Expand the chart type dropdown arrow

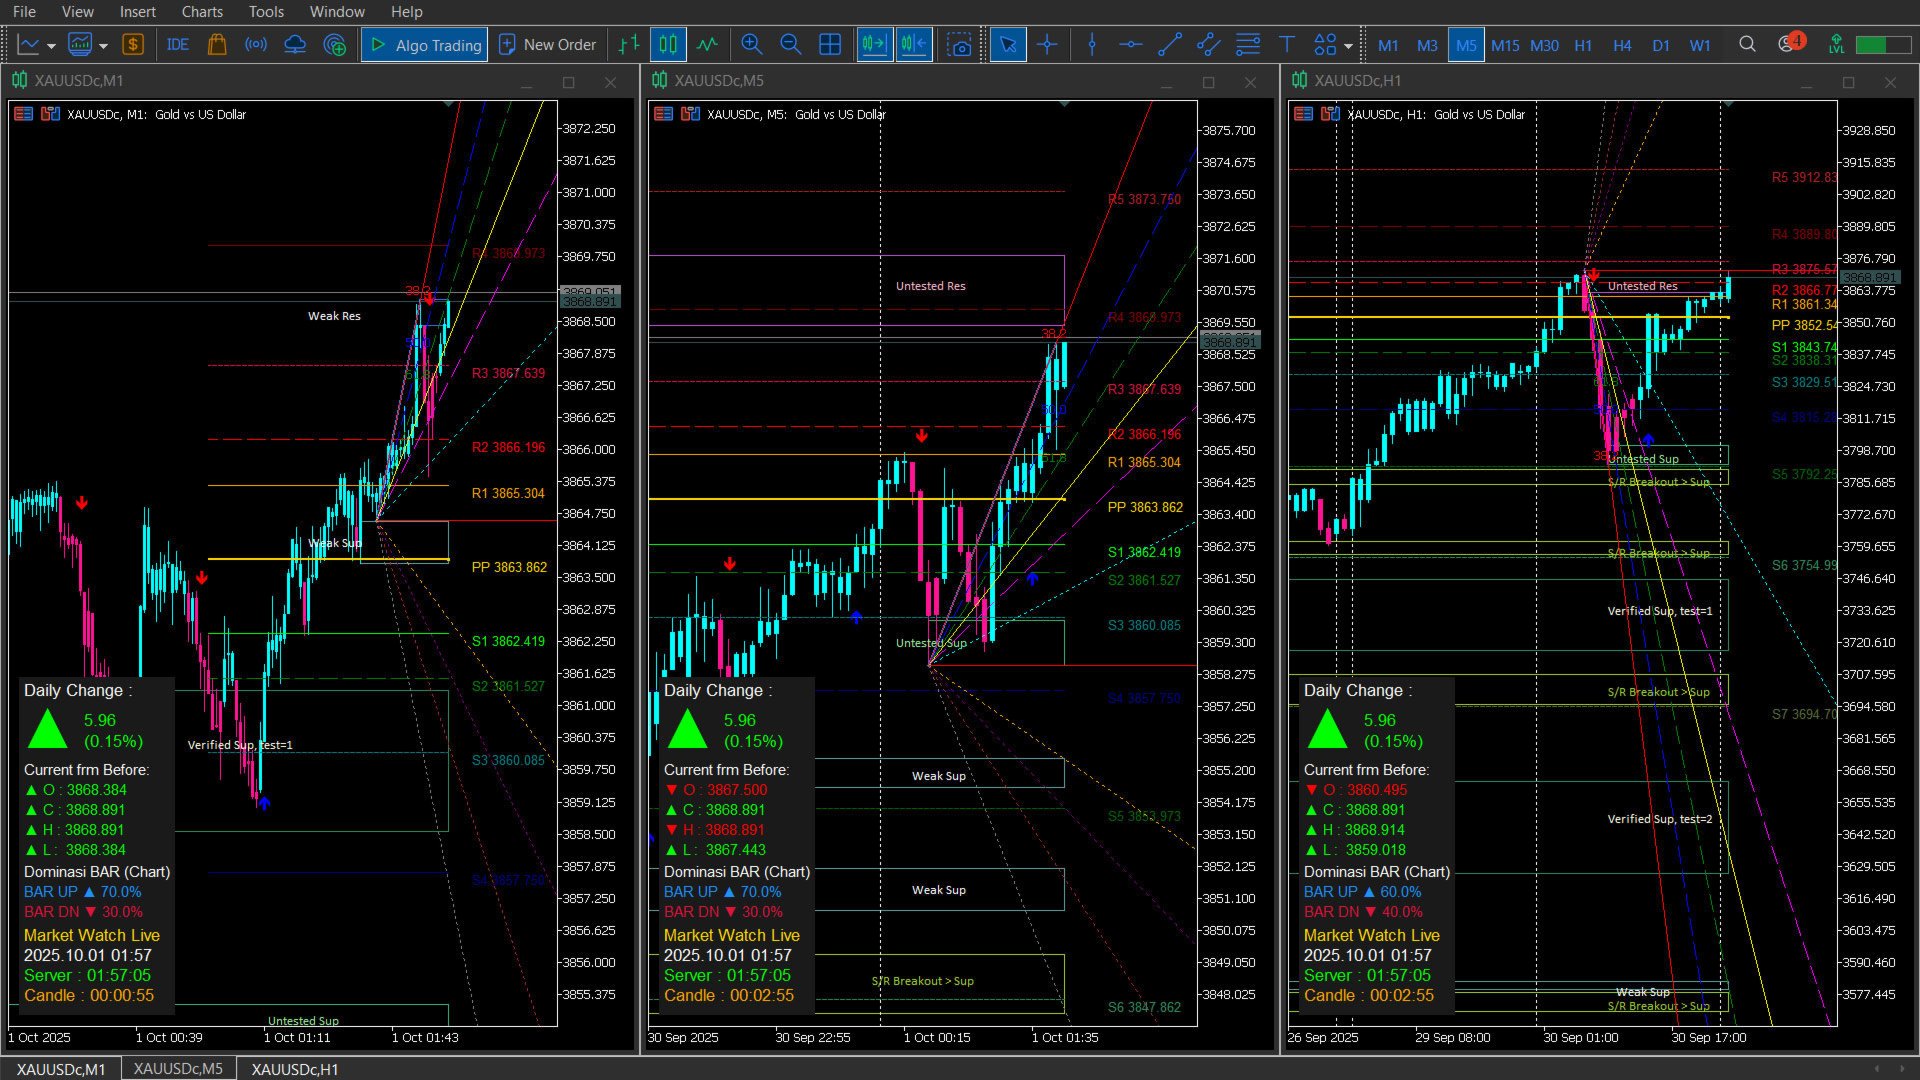(x=52, y=46)
